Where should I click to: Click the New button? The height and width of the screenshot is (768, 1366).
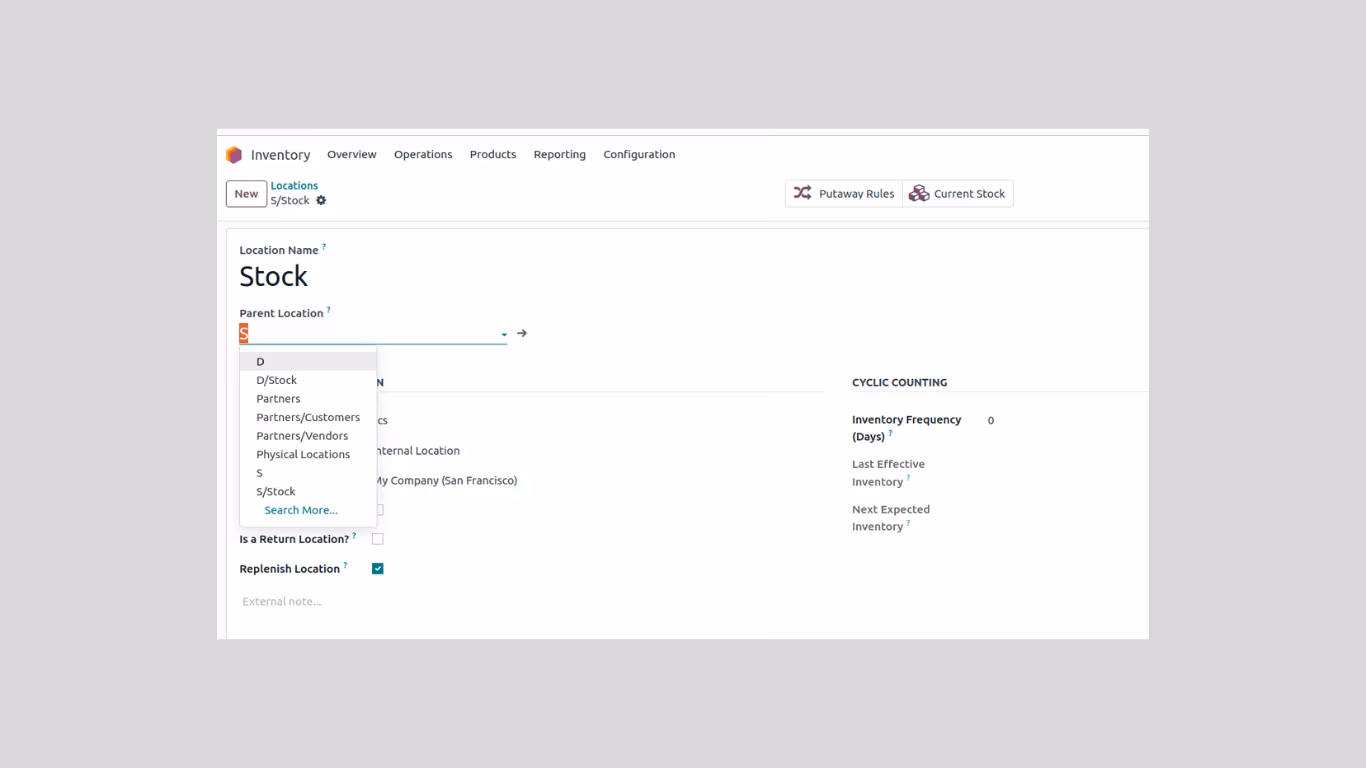click(x=246, y=194)
